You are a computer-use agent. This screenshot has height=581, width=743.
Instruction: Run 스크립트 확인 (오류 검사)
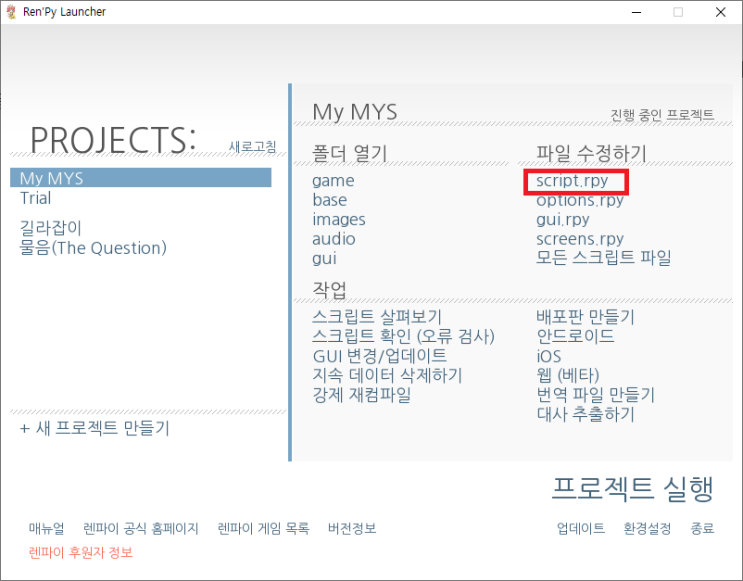(403, 336)
